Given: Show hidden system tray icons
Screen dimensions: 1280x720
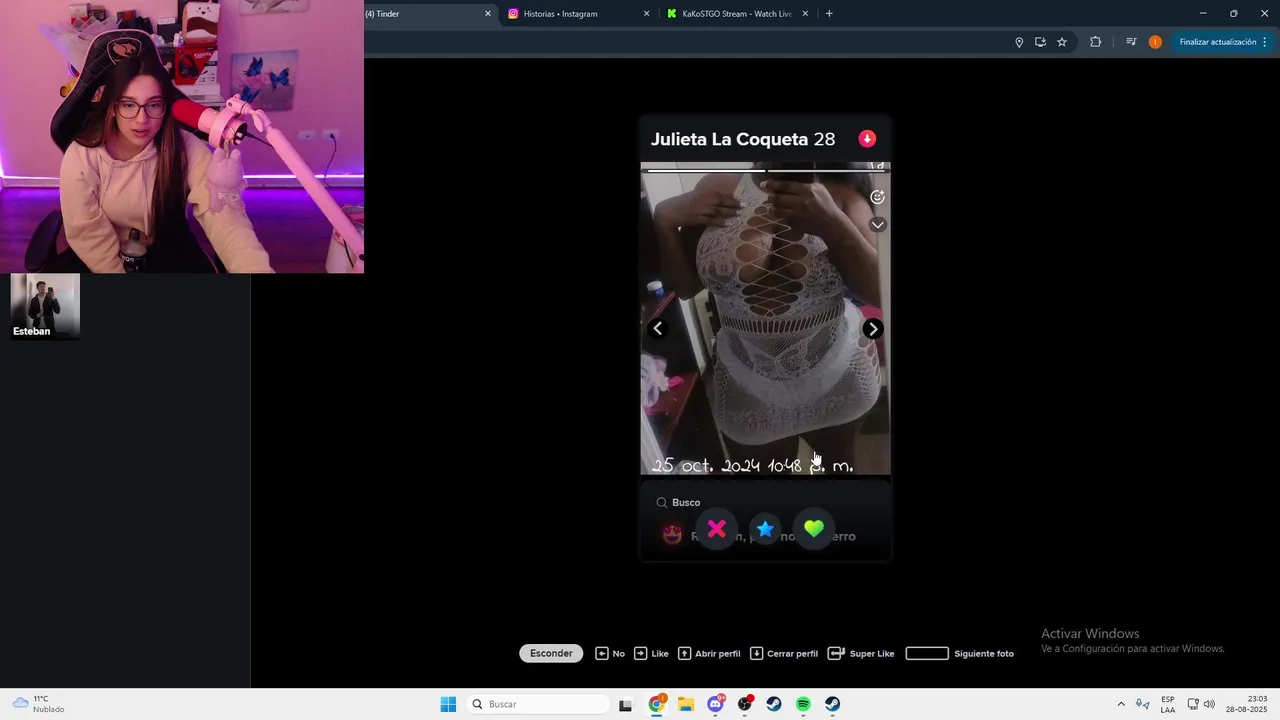Looking at the screenshot, I should (x=1121, y=704).
